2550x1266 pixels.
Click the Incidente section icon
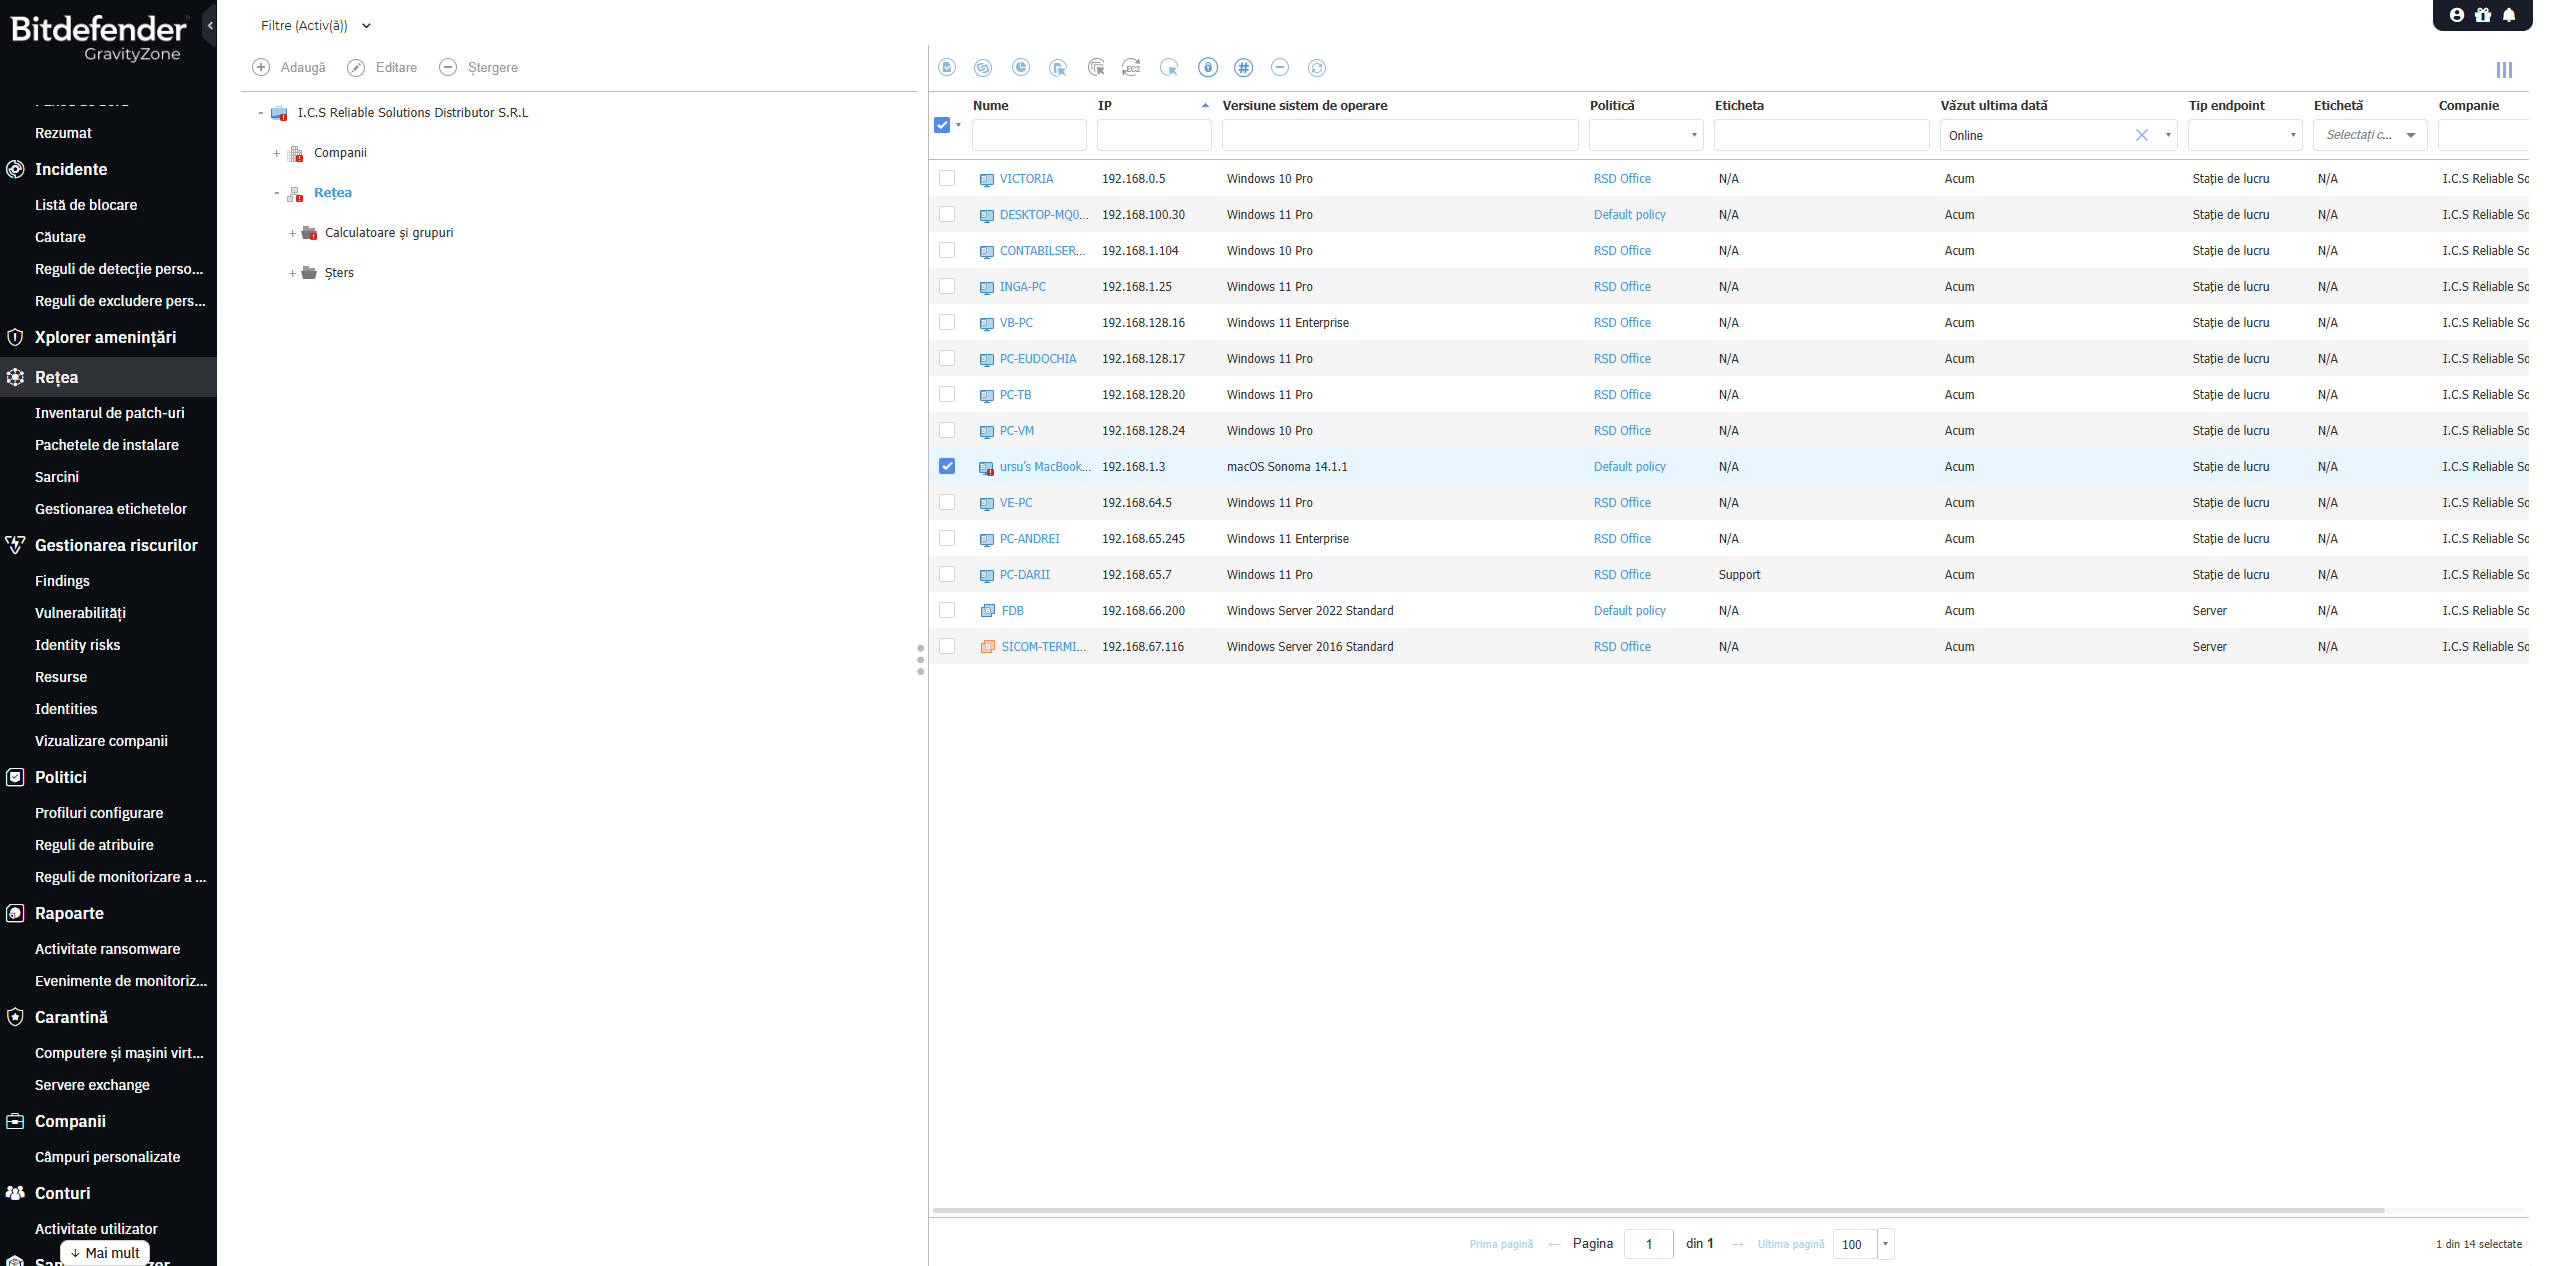(15, 169)
